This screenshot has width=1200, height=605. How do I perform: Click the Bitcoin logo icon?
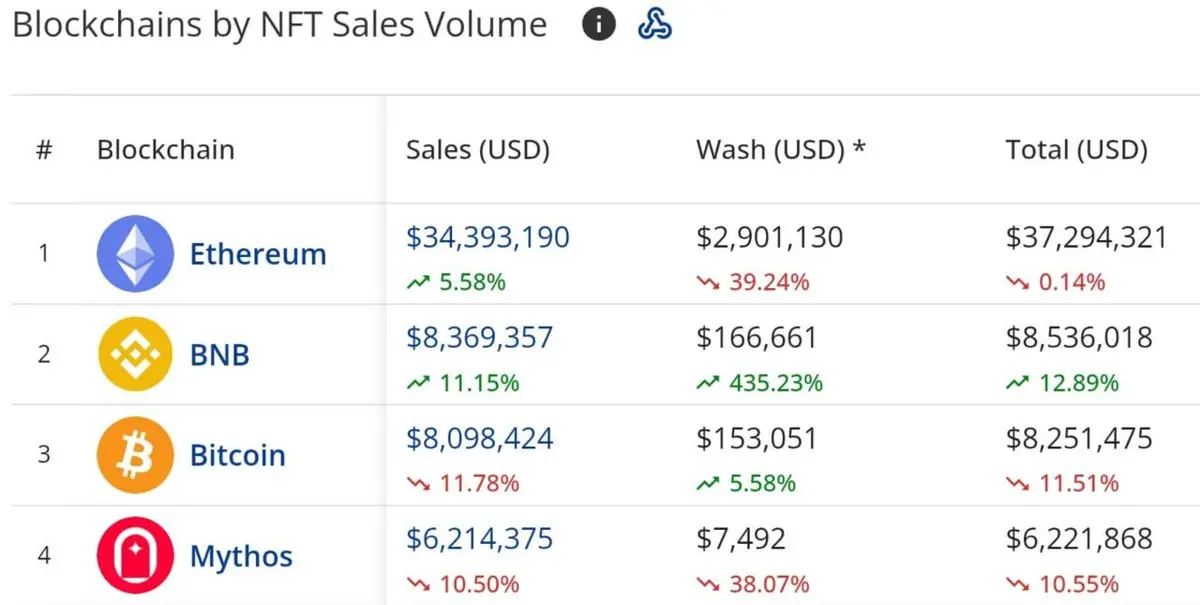coord(135,455)
